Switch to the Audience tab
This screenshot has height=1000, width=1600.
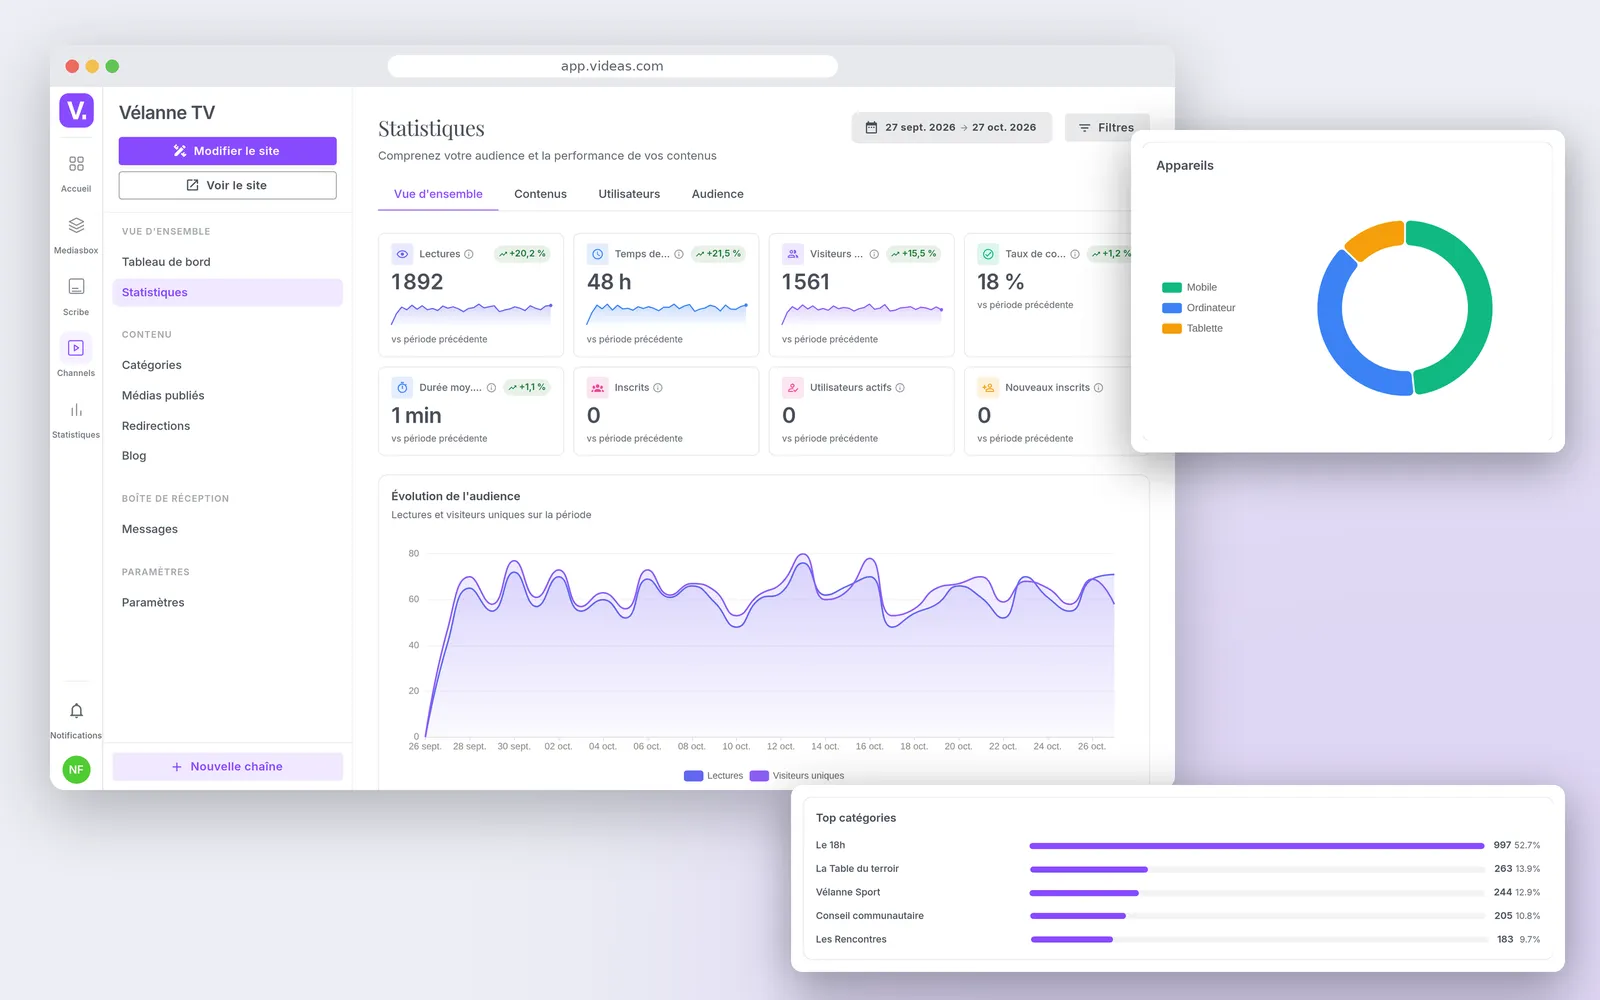pyautogui.click(x=717, y=194)
